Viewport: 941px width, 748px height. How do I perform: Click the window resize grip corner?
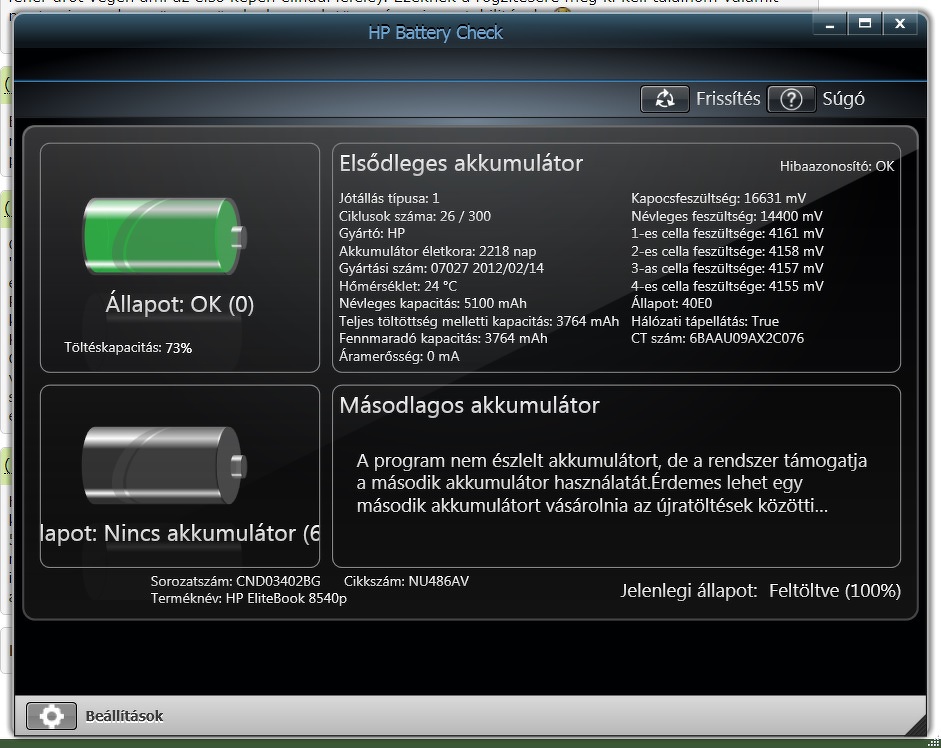coord(916,725)
